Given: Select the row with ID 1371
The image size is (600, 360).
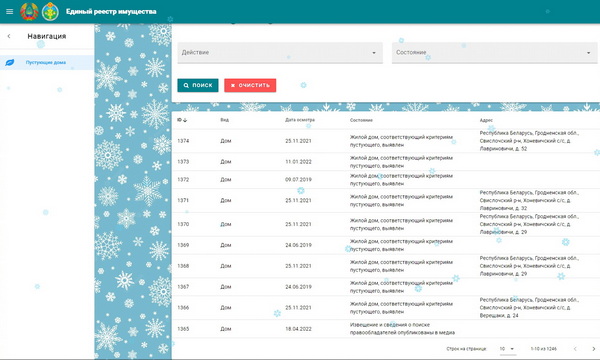Looking at the screenshot, I should (x=386, y=200).
